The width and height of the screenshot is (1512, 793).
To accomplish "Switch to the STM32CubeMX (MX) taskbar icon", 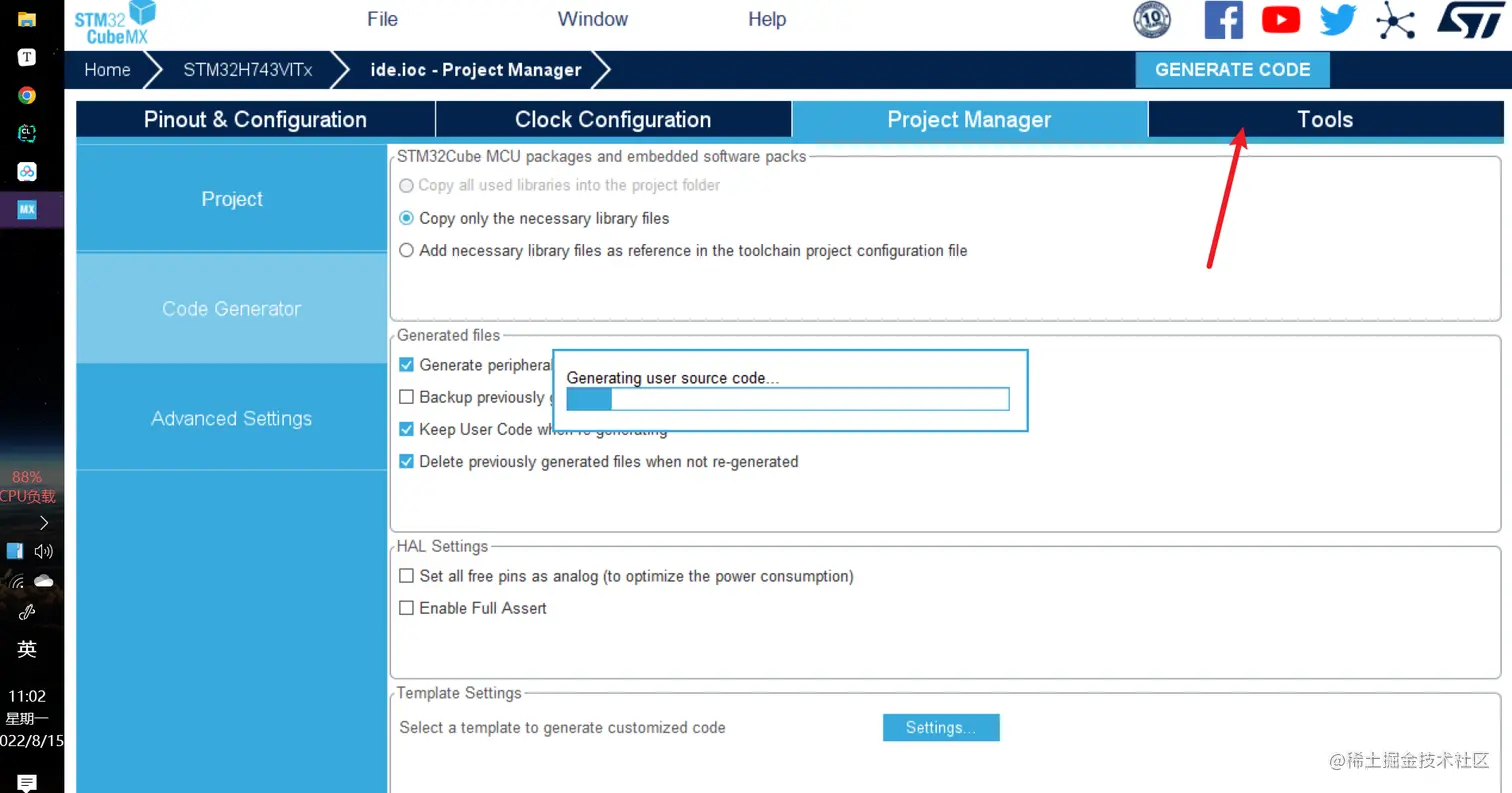I will pos(27,210).
